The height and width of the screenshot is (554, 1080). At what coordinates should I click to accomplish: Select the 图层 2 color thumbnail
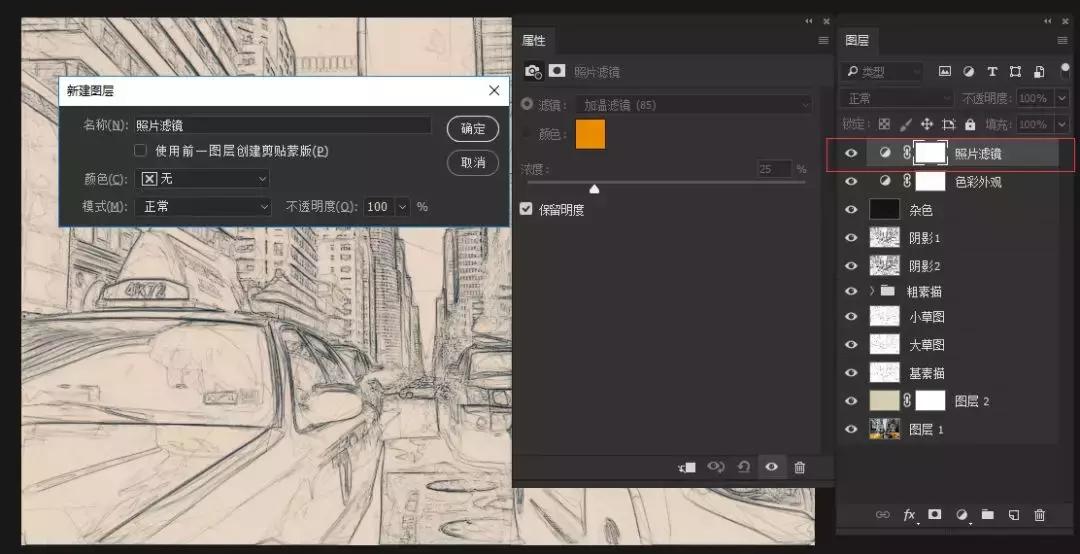[x=884, y=400]
